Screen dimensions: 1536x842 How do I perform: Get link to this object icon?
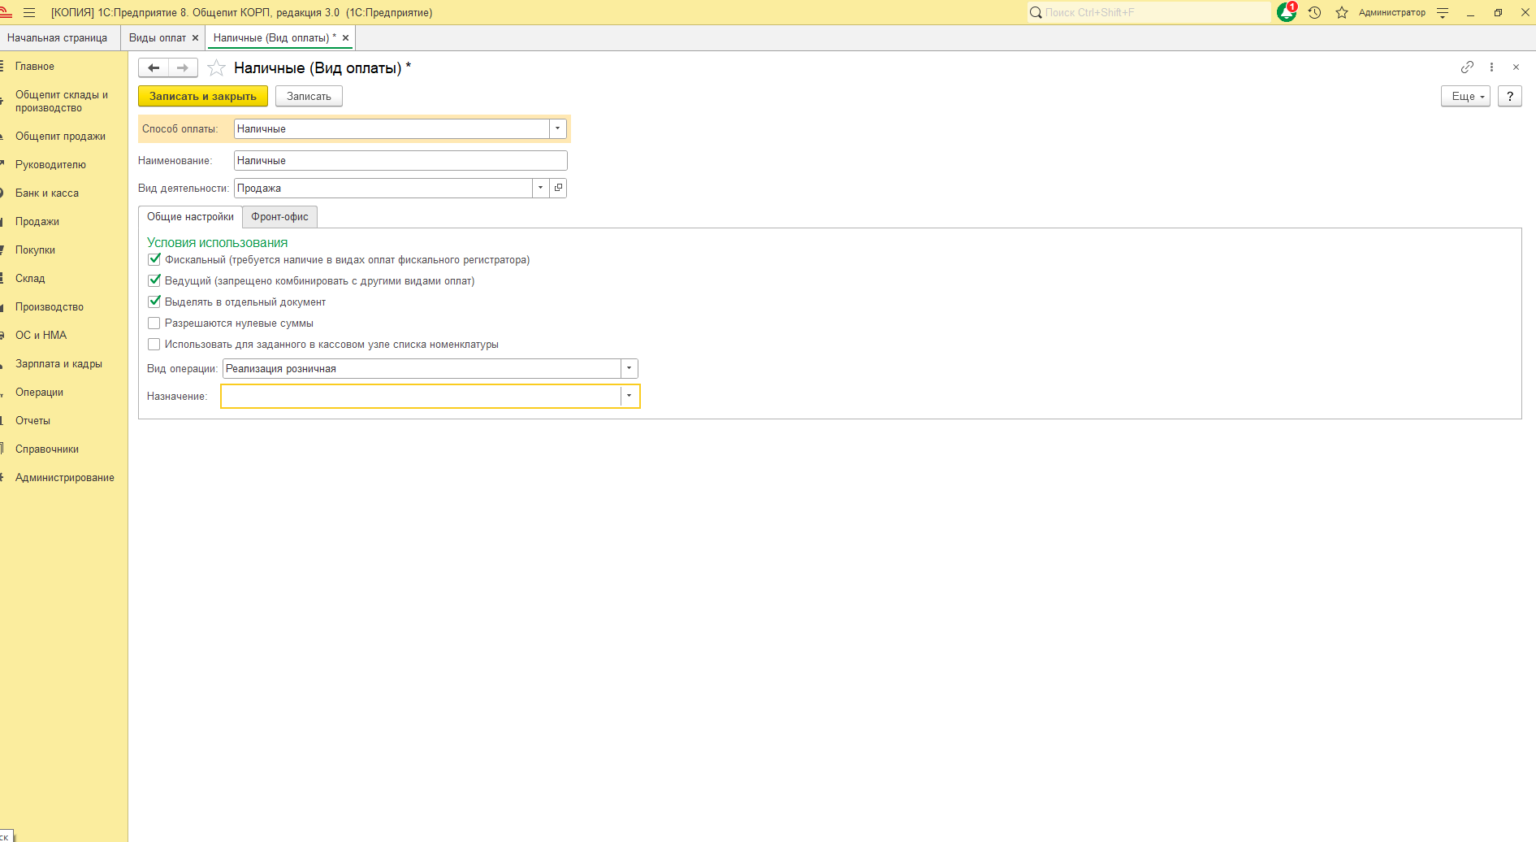(1467, 67)
